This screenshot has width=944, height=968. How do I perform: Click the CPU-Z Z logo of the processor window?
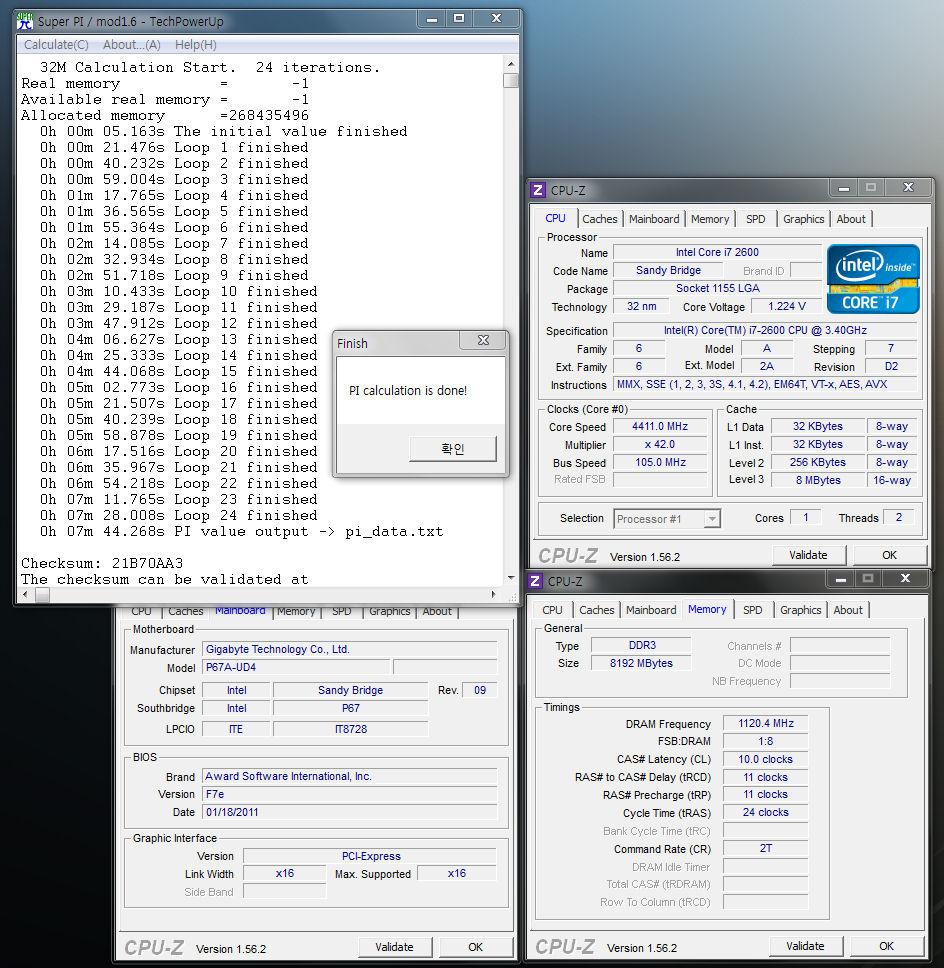538,190
